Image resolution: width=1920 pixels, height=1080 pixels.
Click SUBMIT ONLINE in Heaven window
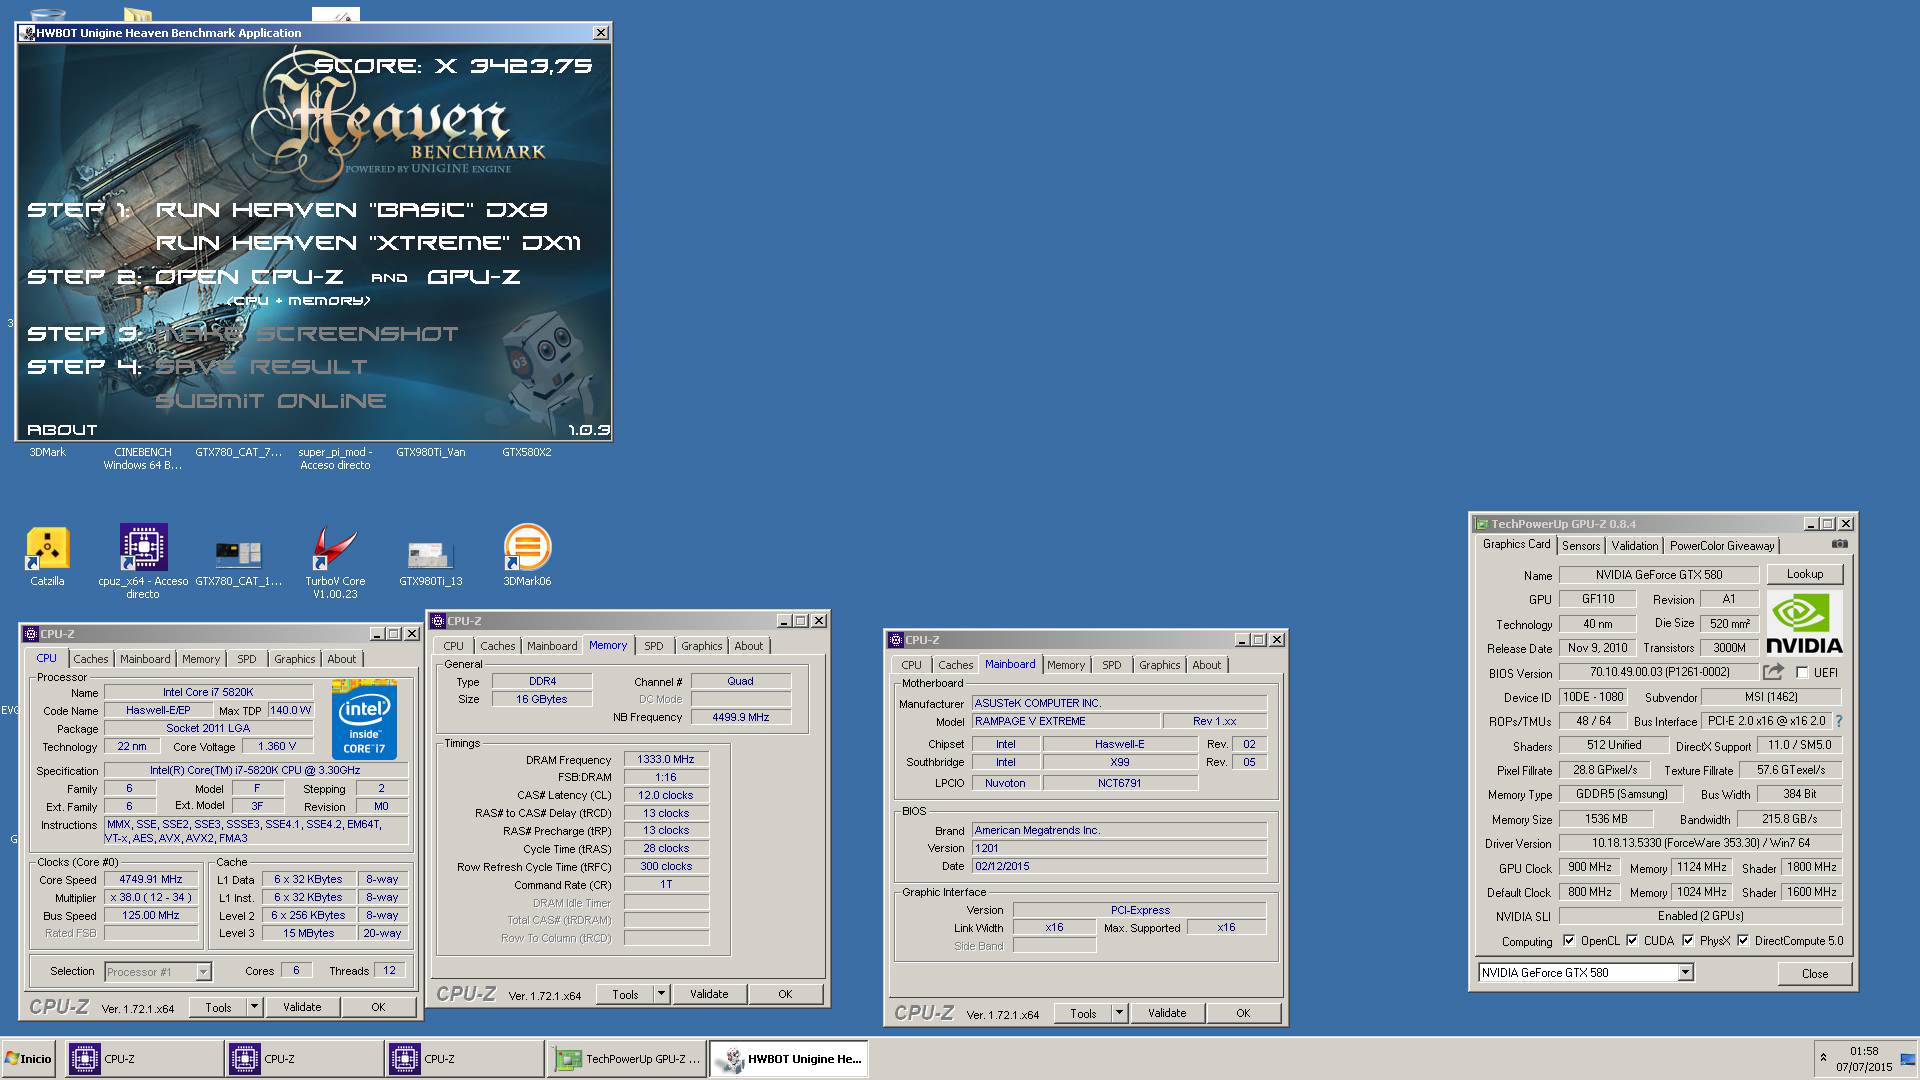pyautogui.click(x=271, y=401)
